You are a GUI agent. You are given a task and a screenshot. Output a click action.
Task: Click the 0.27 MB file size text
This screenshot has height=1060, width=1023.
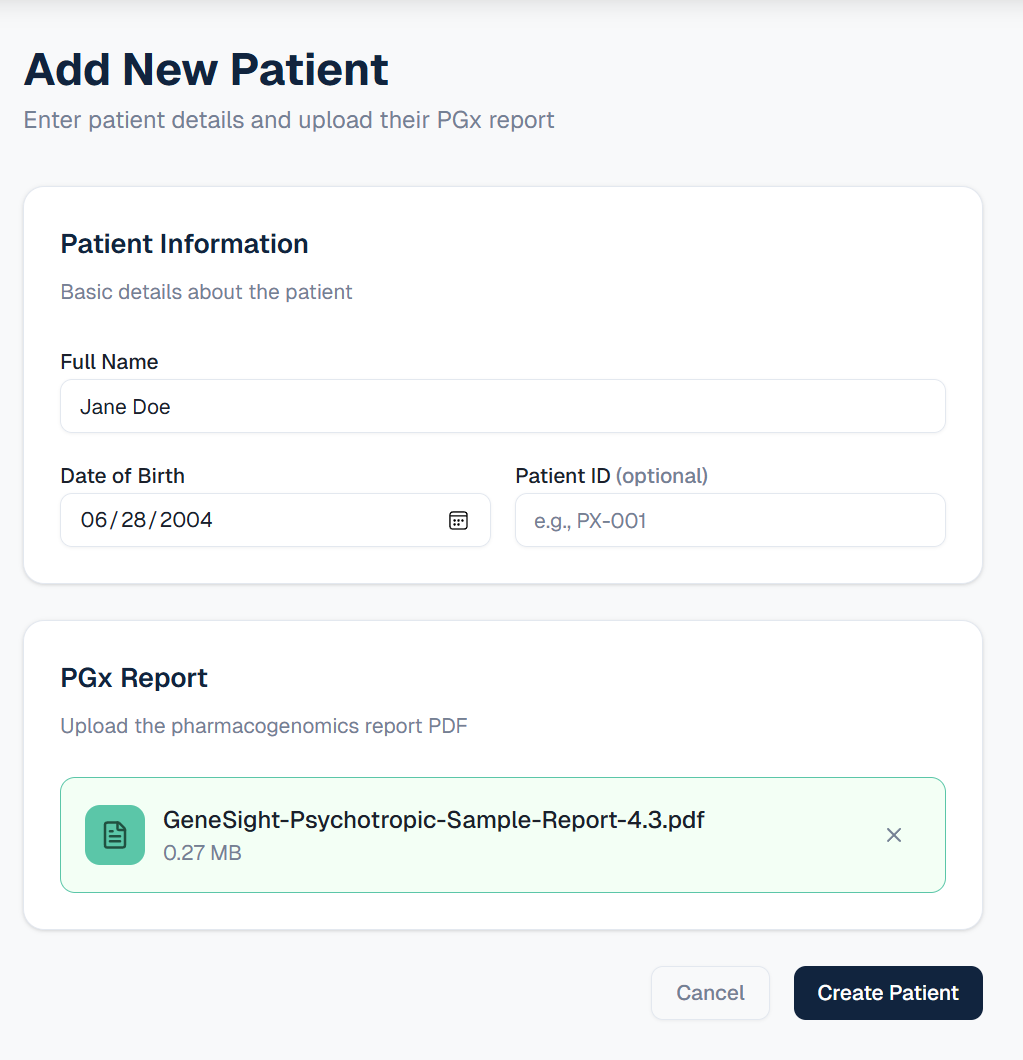(x=202, y=853)
